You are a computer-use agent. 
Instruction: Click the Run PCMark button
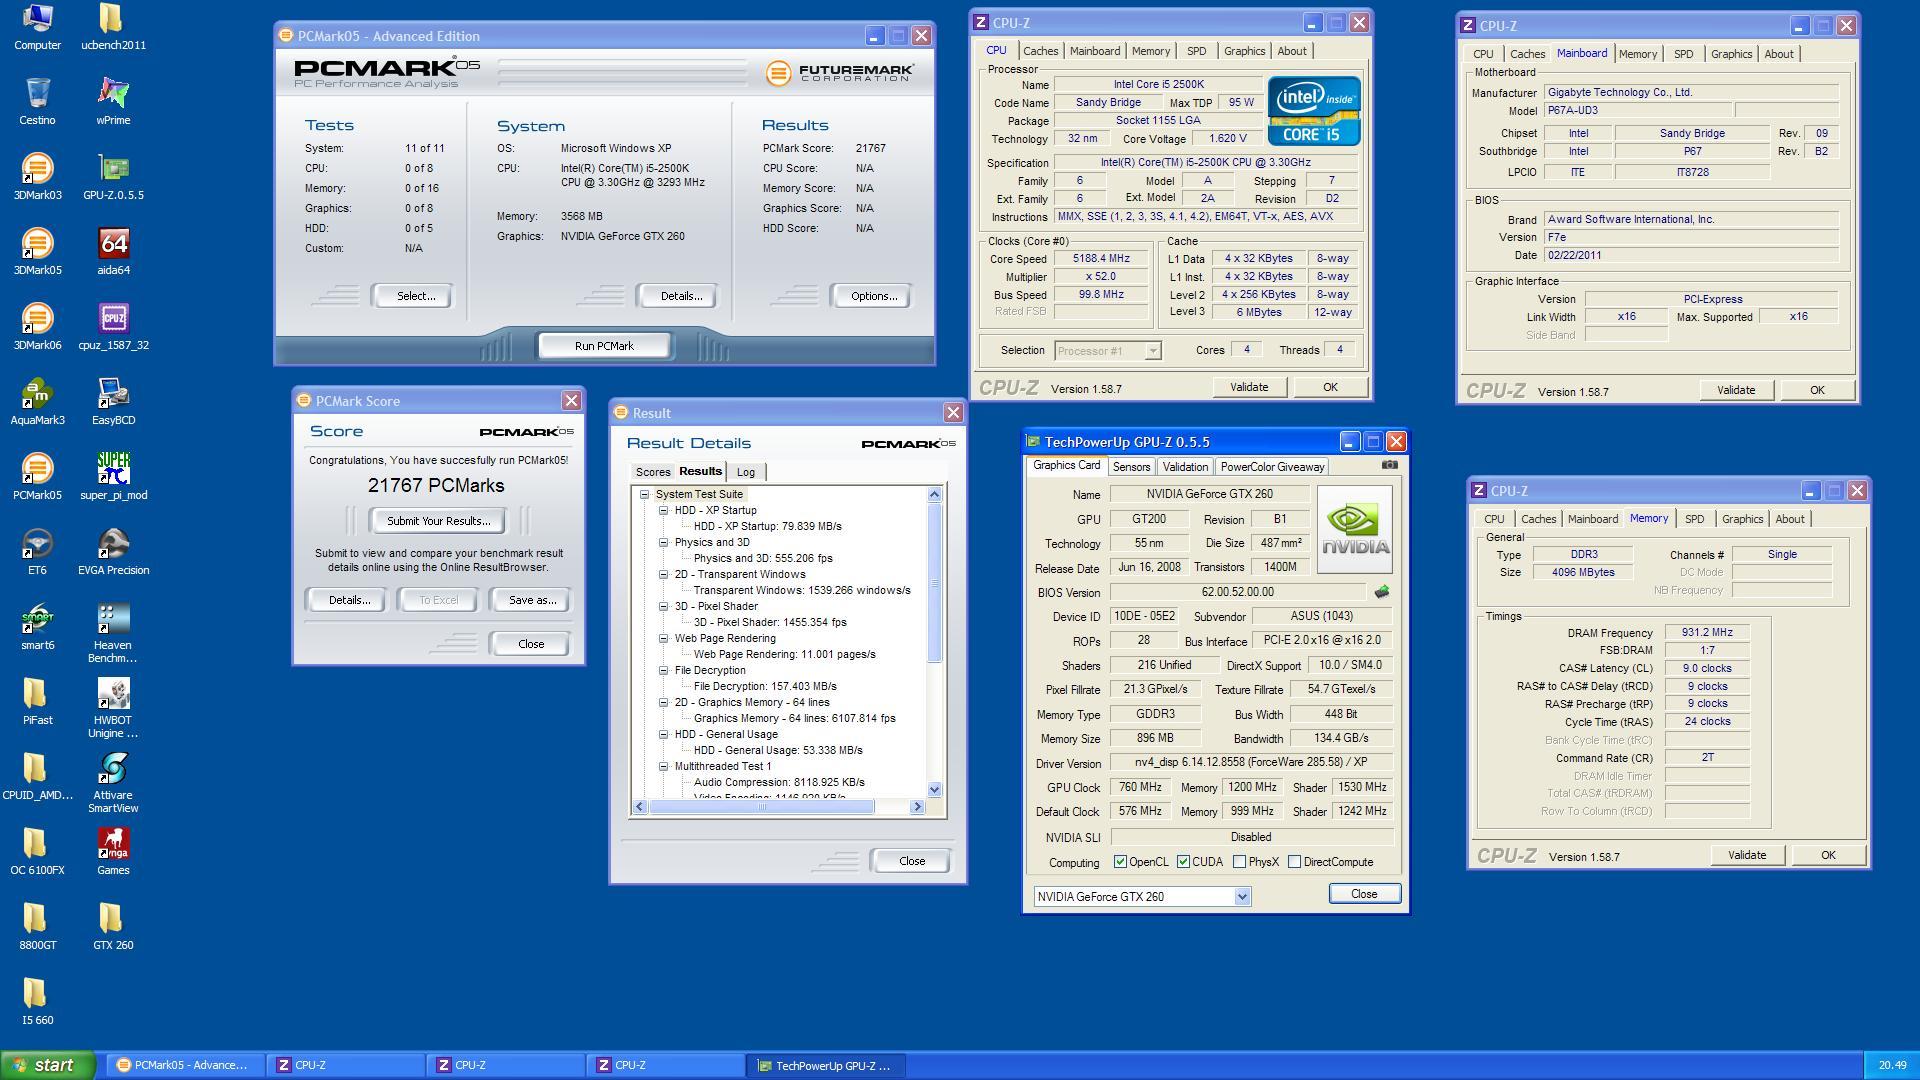(x=604, y=346)
